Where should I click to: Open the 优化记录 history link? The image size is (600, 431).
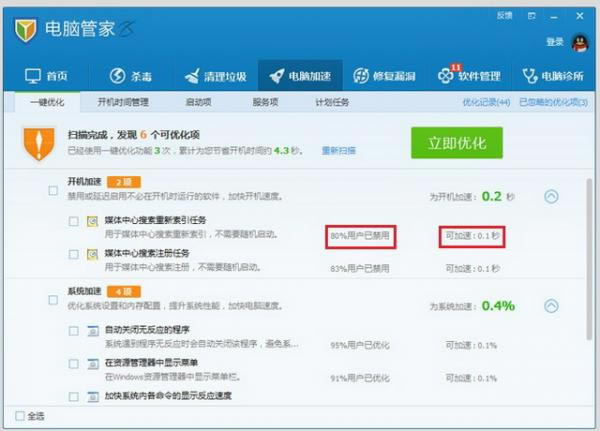pos(485,102)
